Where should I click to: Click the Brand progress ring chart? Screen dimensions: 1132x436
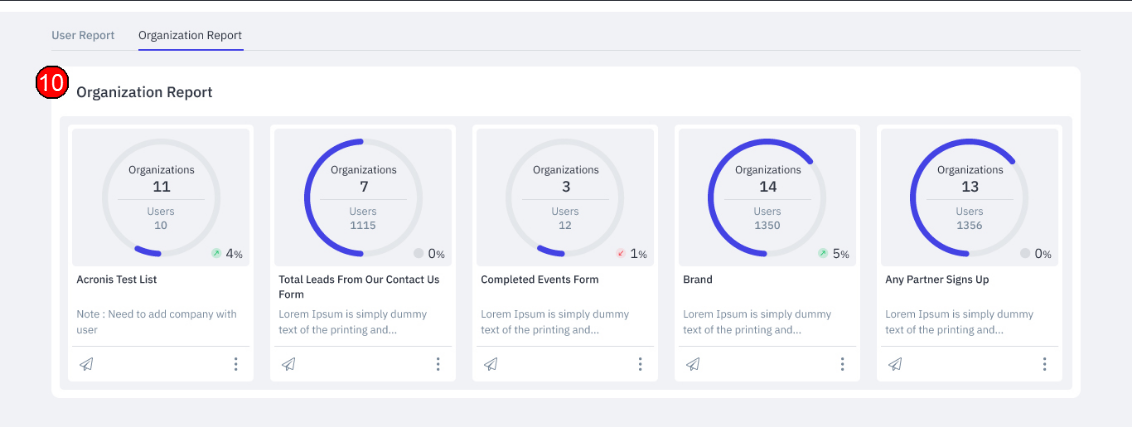(767, 197)
